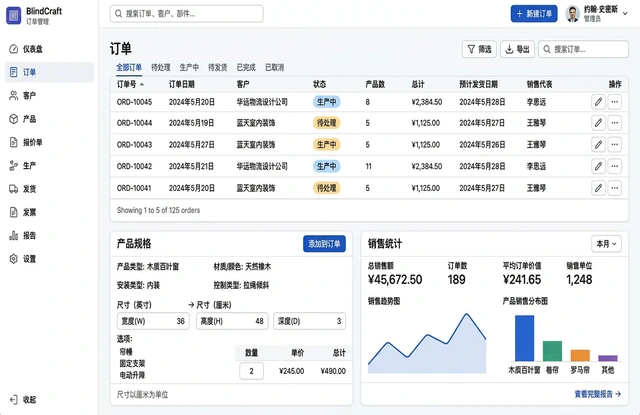This screenshot has height=415, width=640.
Task: Click order number ORD-10043
Action: (x=134, y=144)
